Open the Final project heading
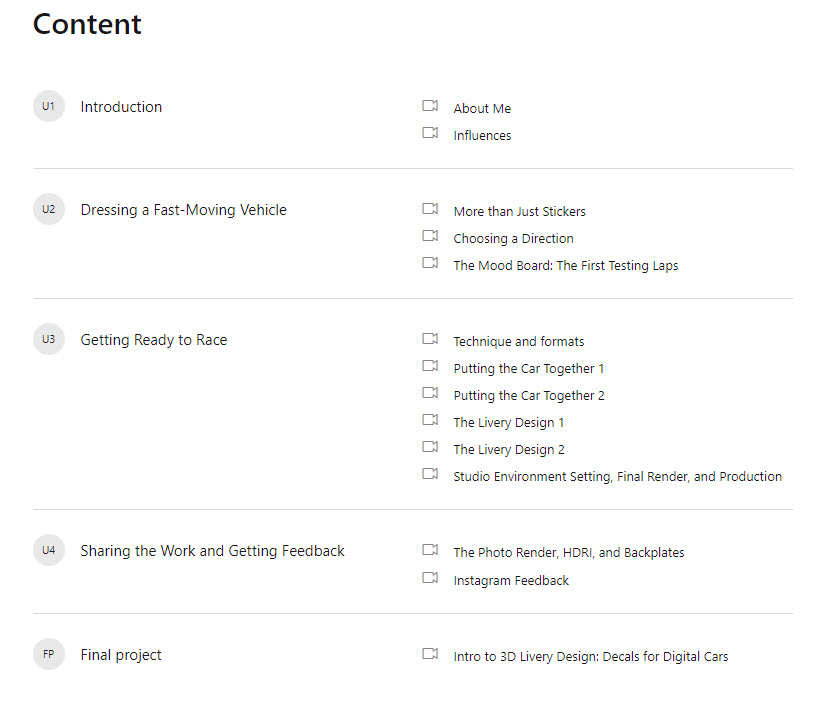Viewport: 820px width, 716px height. click(121, 655)
